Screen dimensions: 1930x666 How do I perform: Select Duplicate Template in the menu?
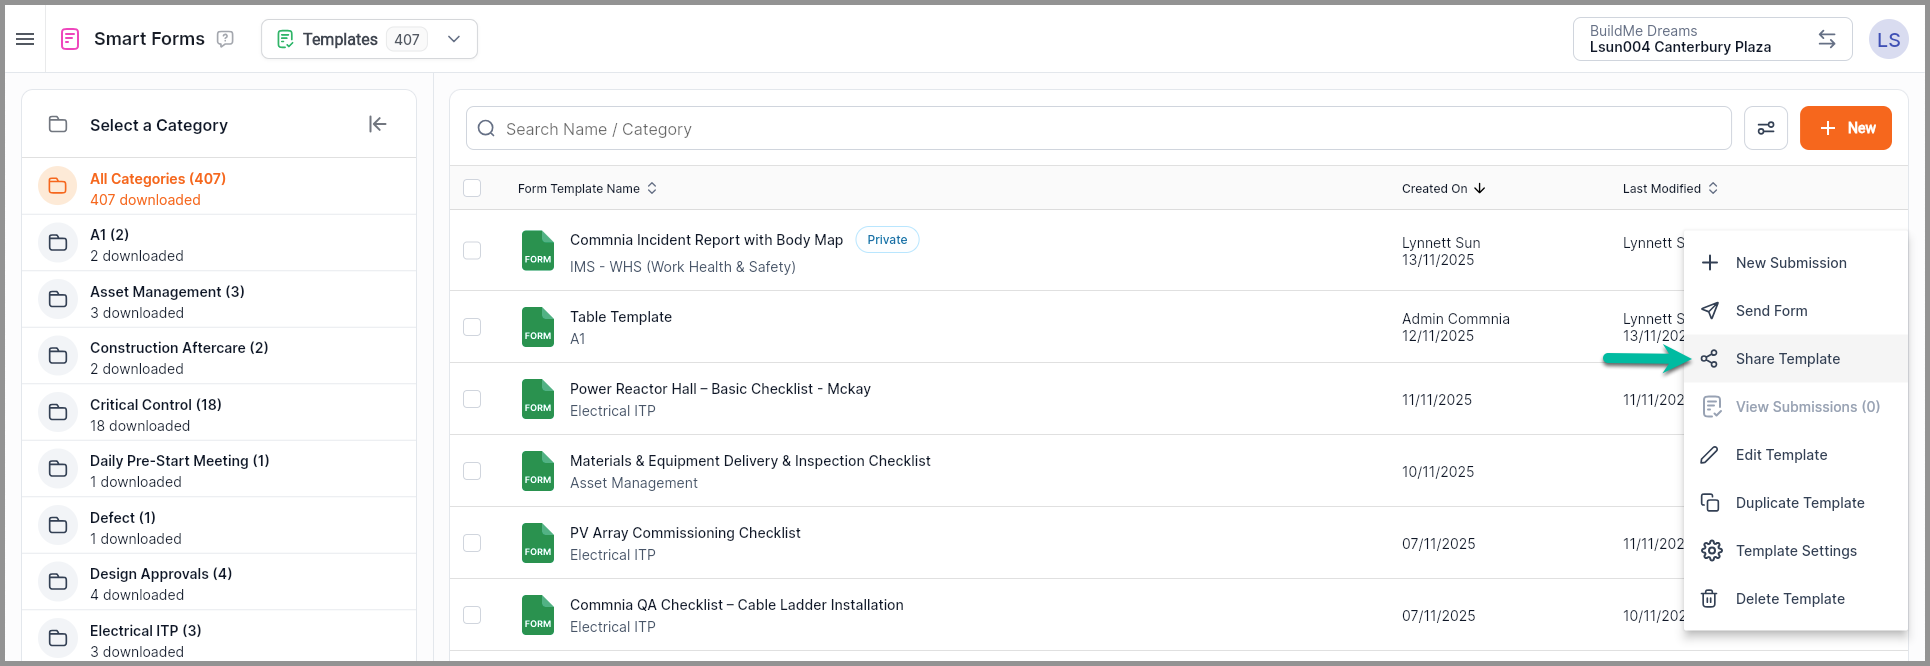pyautogui.click(x=1799, y=503)
